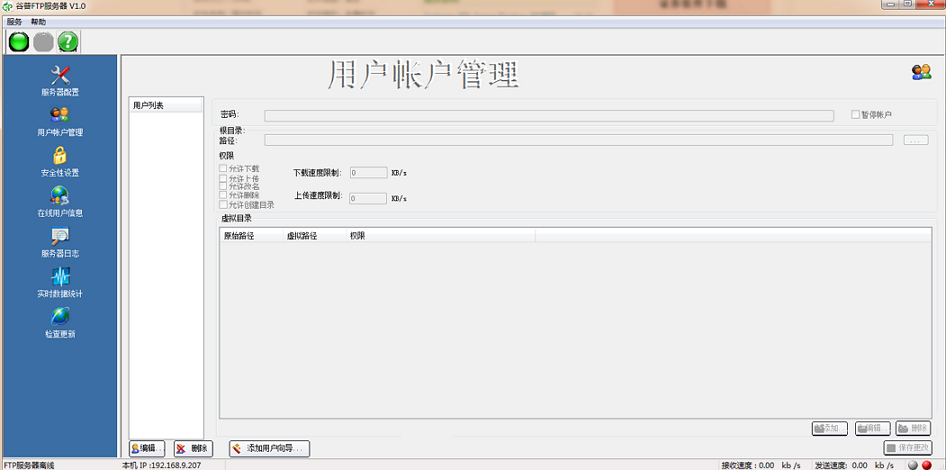This screenshot has height=470, width=946.
Task: Open the 服务 menu
Action: click(14, 21)
